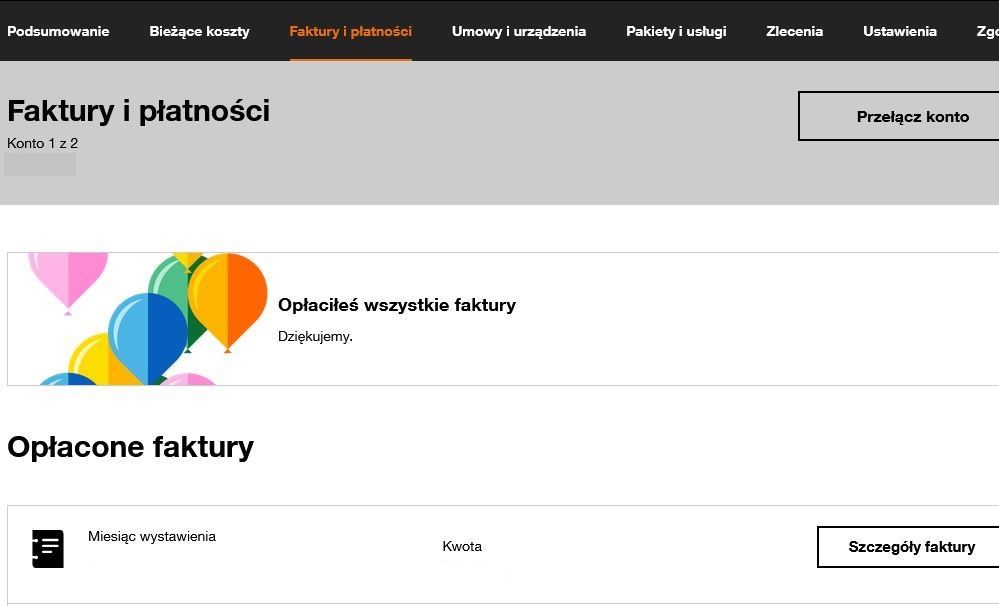Click the invoice document icon
The width and height of the screenshot is (999, 606).
[x=48, y=549]
